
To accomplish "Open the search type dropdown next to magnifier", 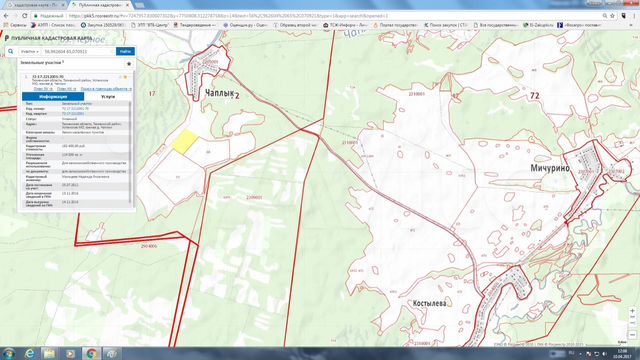I will click(x=30, y=51).
